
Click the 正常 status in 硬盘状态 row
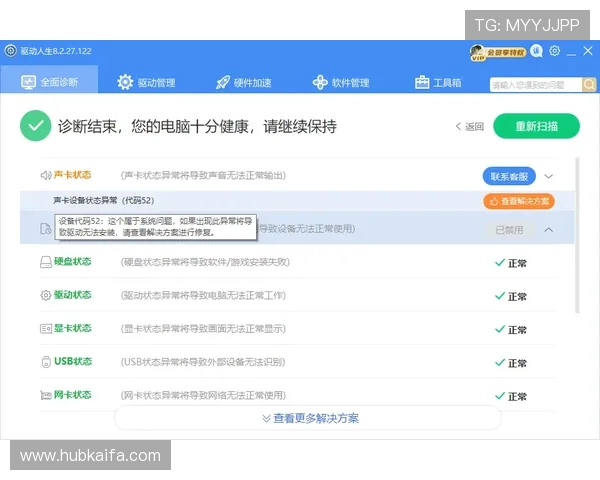click(x=511, y=263)
